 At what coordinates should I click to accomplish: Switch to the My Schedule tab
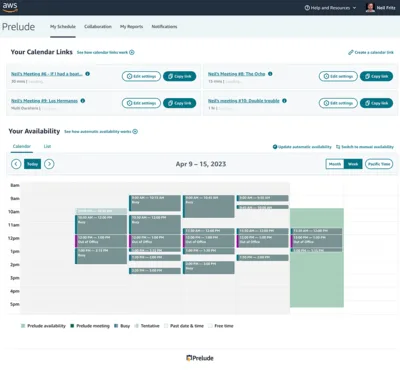pyautogui.click(x=63, y=27)
